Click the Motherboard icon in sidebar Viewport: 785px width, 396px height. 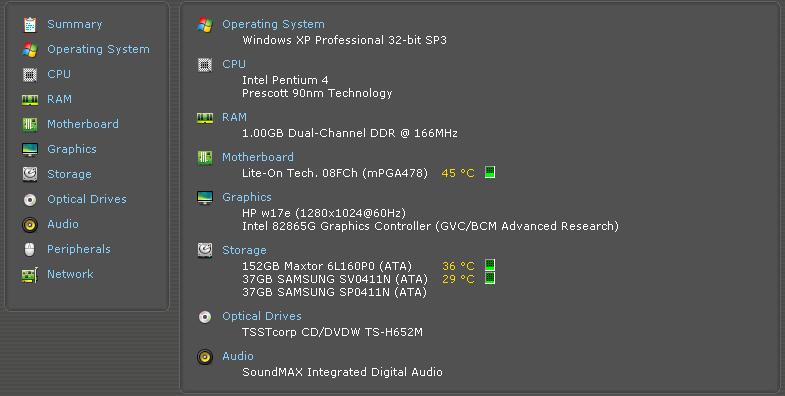tap(30, 124)
